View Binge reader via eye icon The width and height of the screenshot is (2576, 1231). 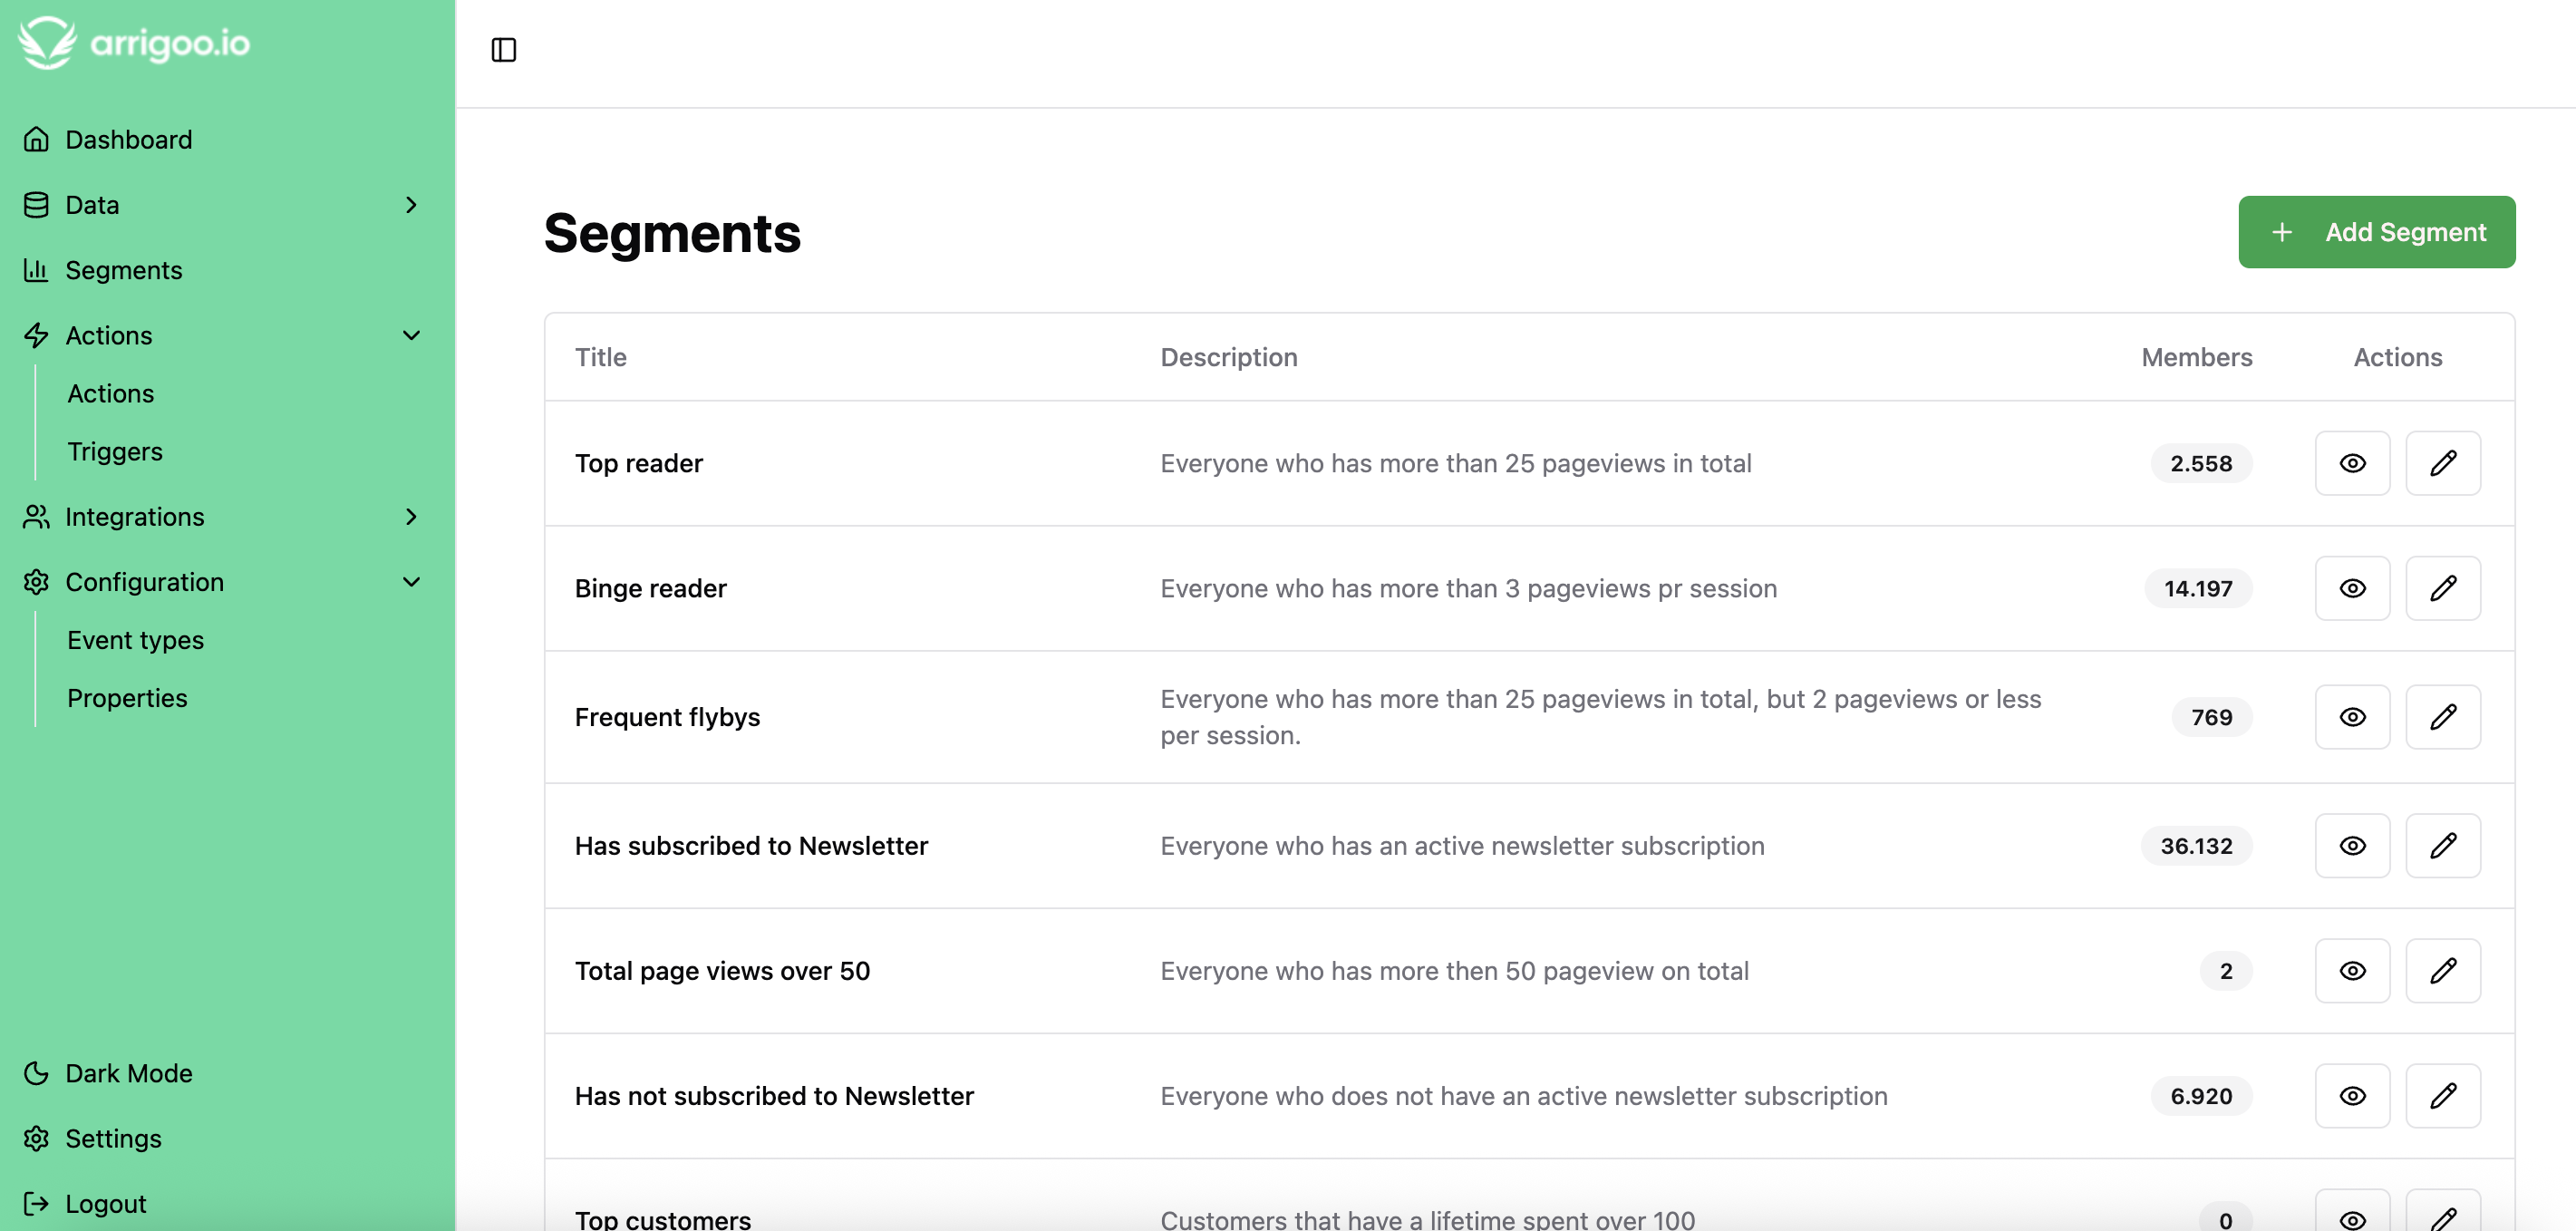2351,588
